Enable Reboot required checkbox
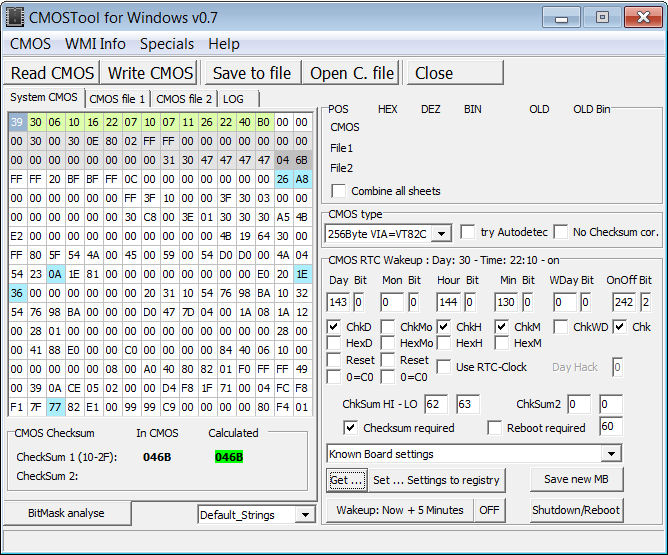This screenshot has height=555, width=668. click(494, 428)
